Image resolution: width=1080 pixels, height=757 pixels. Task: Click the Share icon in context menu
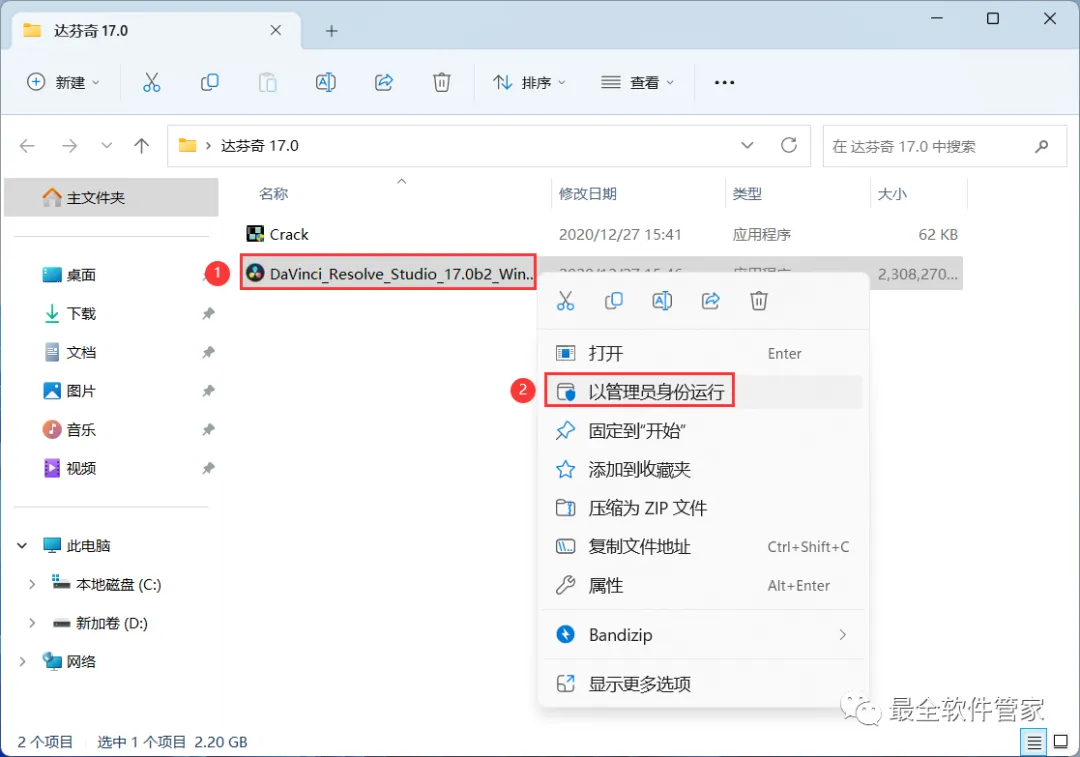coord(710,301)
